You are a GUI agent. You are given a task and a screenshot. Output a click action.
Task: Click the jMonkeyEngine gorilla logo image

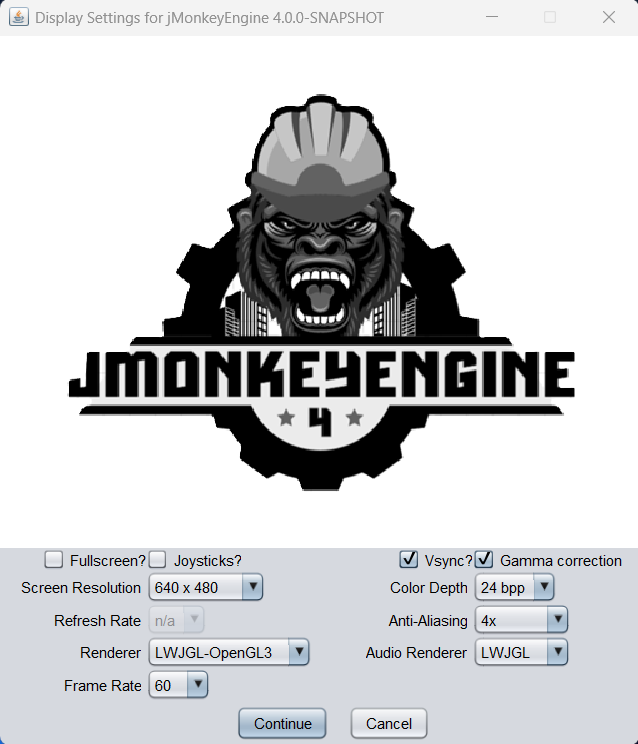coord(322,292)
